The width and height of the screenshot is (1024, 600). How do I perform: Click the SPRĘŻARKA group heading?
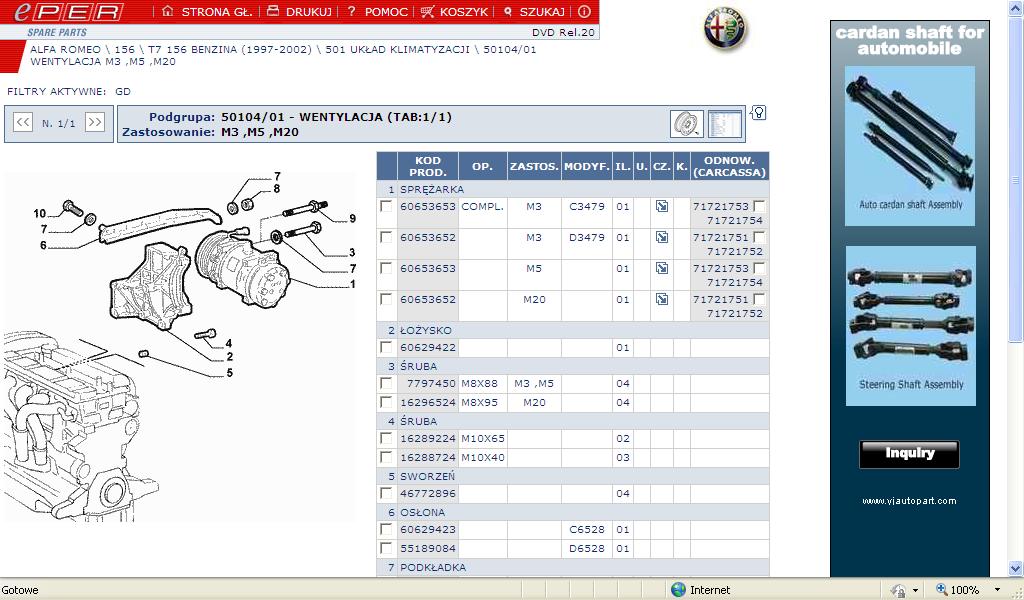(432, 189)
